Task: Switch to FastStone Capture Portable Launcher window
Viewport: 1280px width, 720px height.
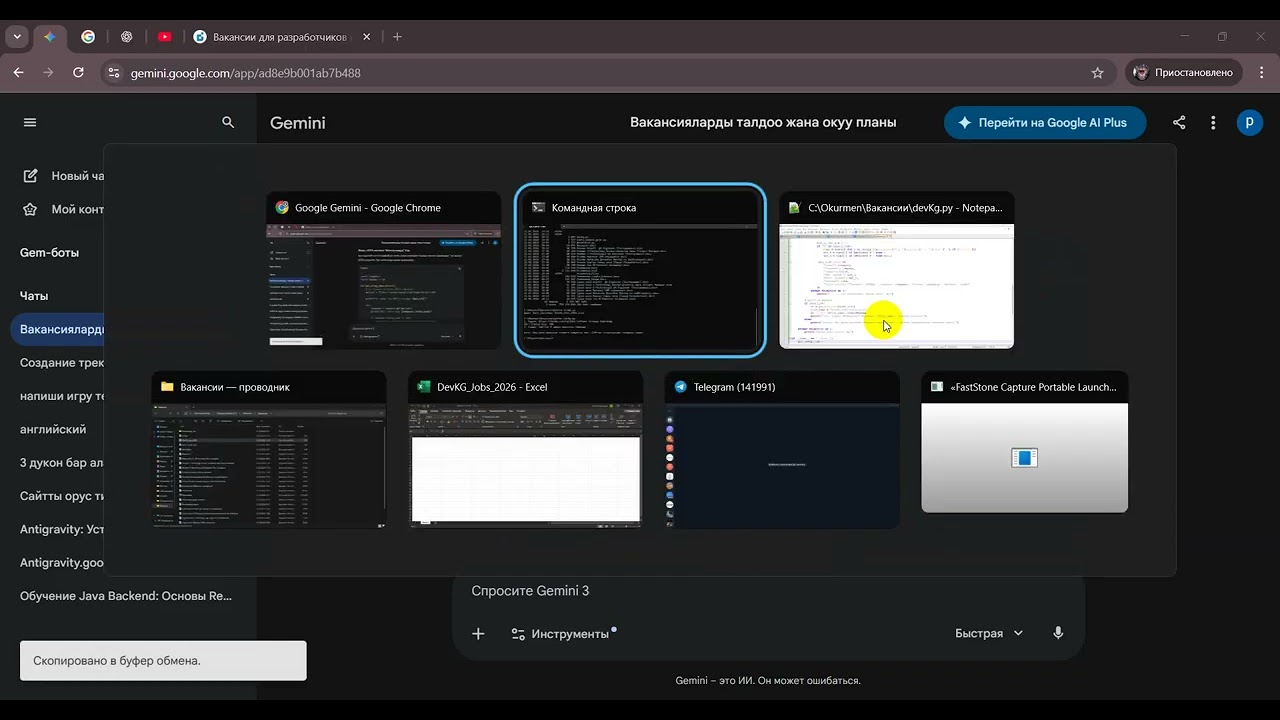Action: [x=1025, y=442]
